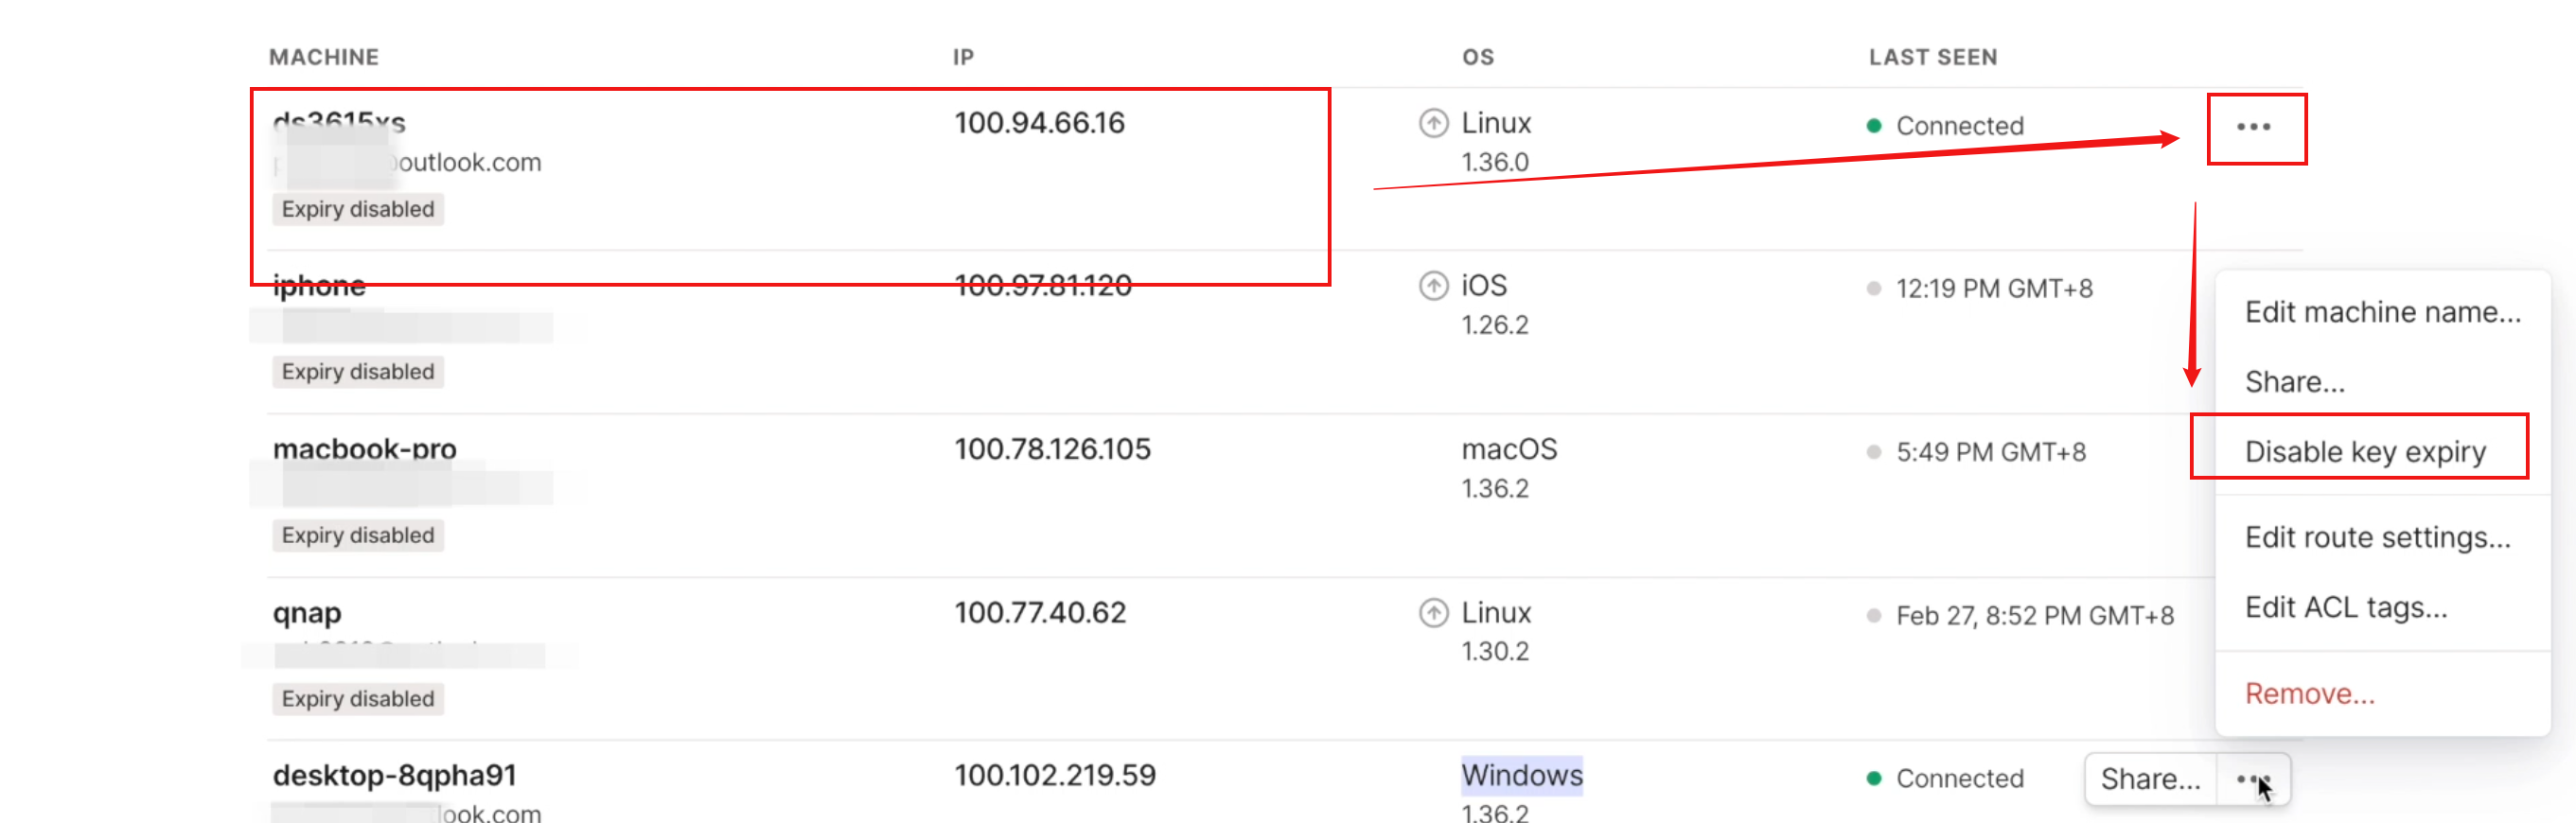Select Disable key expiry option
2576x823 pixels.
click(2364, 452)
